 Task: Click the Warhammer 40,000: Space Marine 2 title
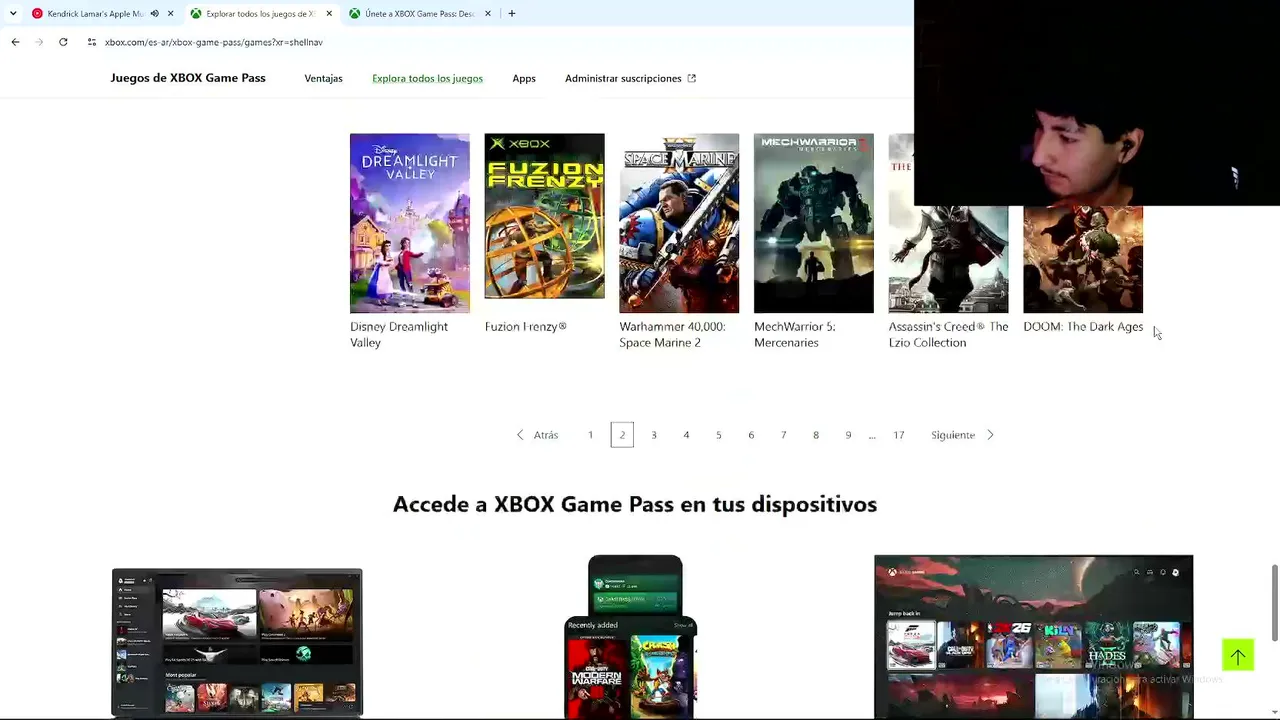672,334
